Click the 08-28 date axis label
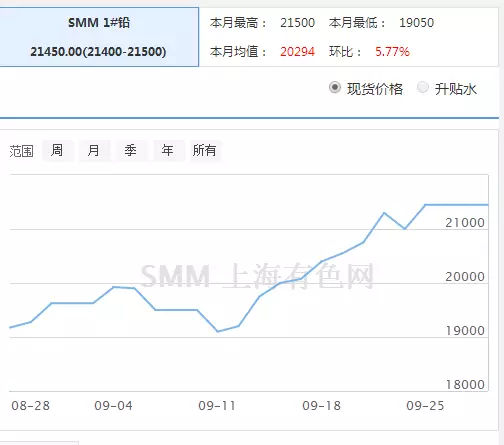The height and width of the screenshot is (445, 504). pyautogui.click(x=31, y=406)
